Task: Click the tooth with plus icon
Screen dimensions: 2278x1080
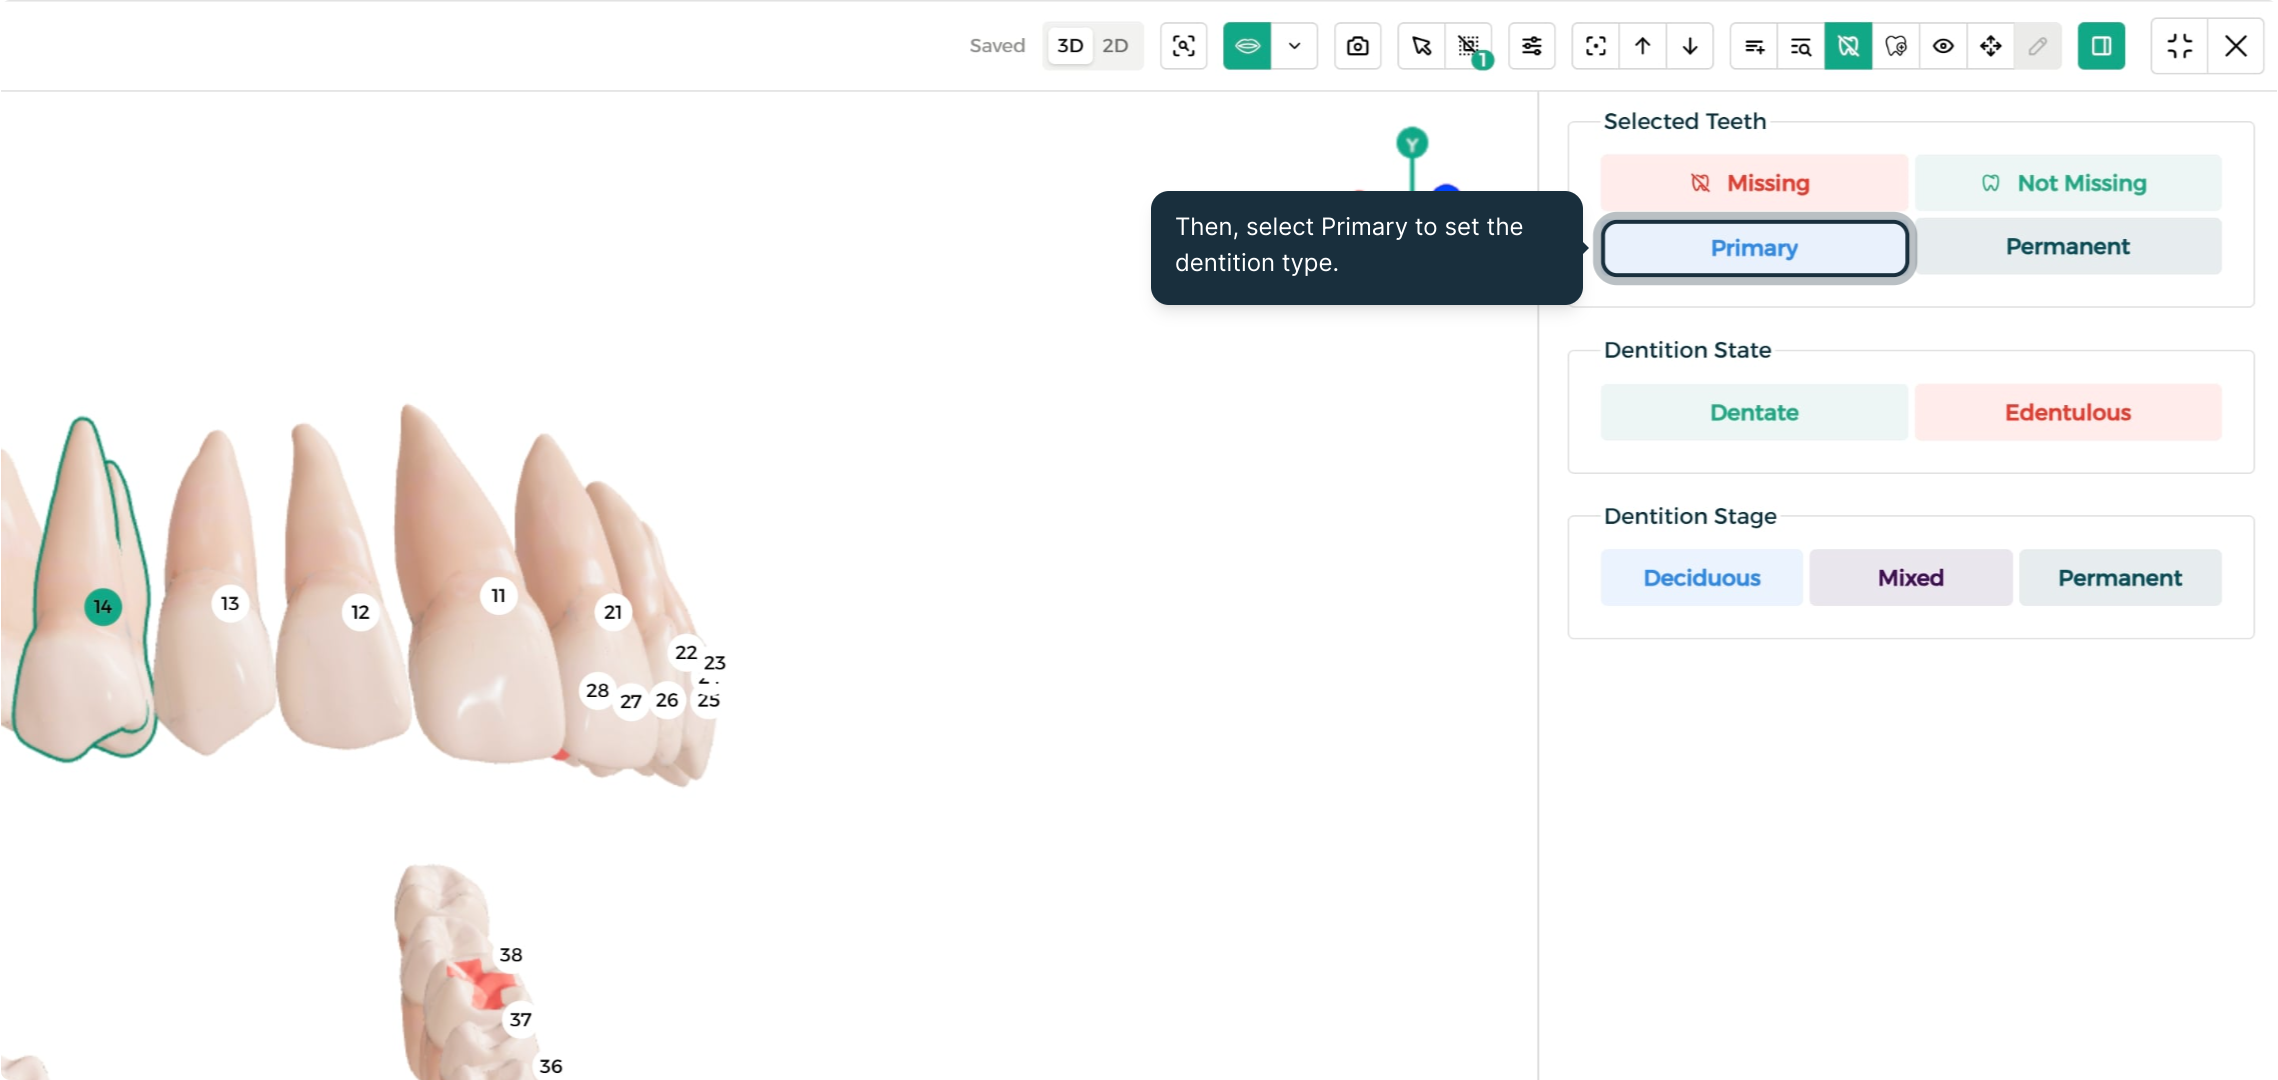Action: coord(1896,46)
